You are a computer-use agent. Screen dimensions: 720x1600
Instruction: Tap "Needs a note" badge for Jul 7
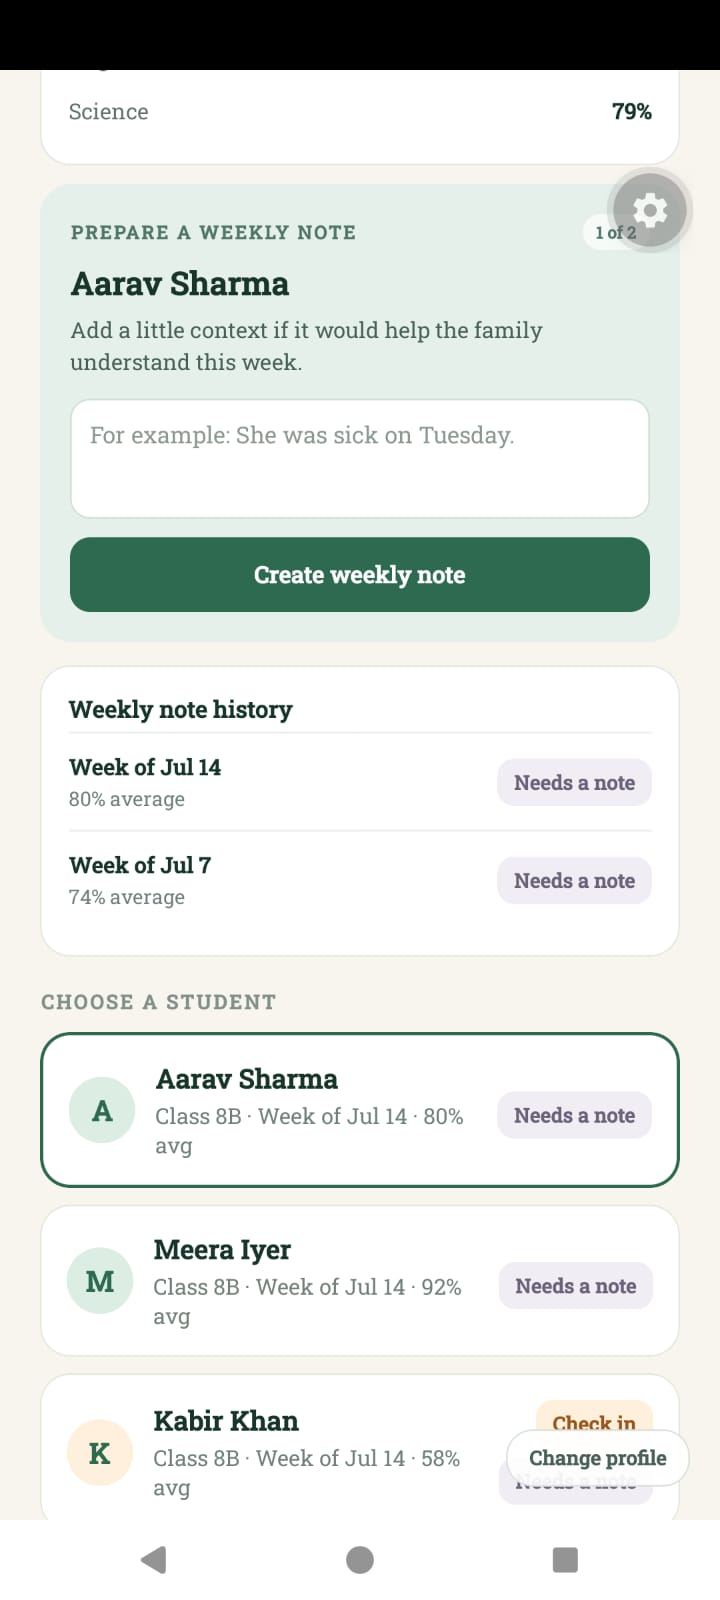tap(574, 880)
